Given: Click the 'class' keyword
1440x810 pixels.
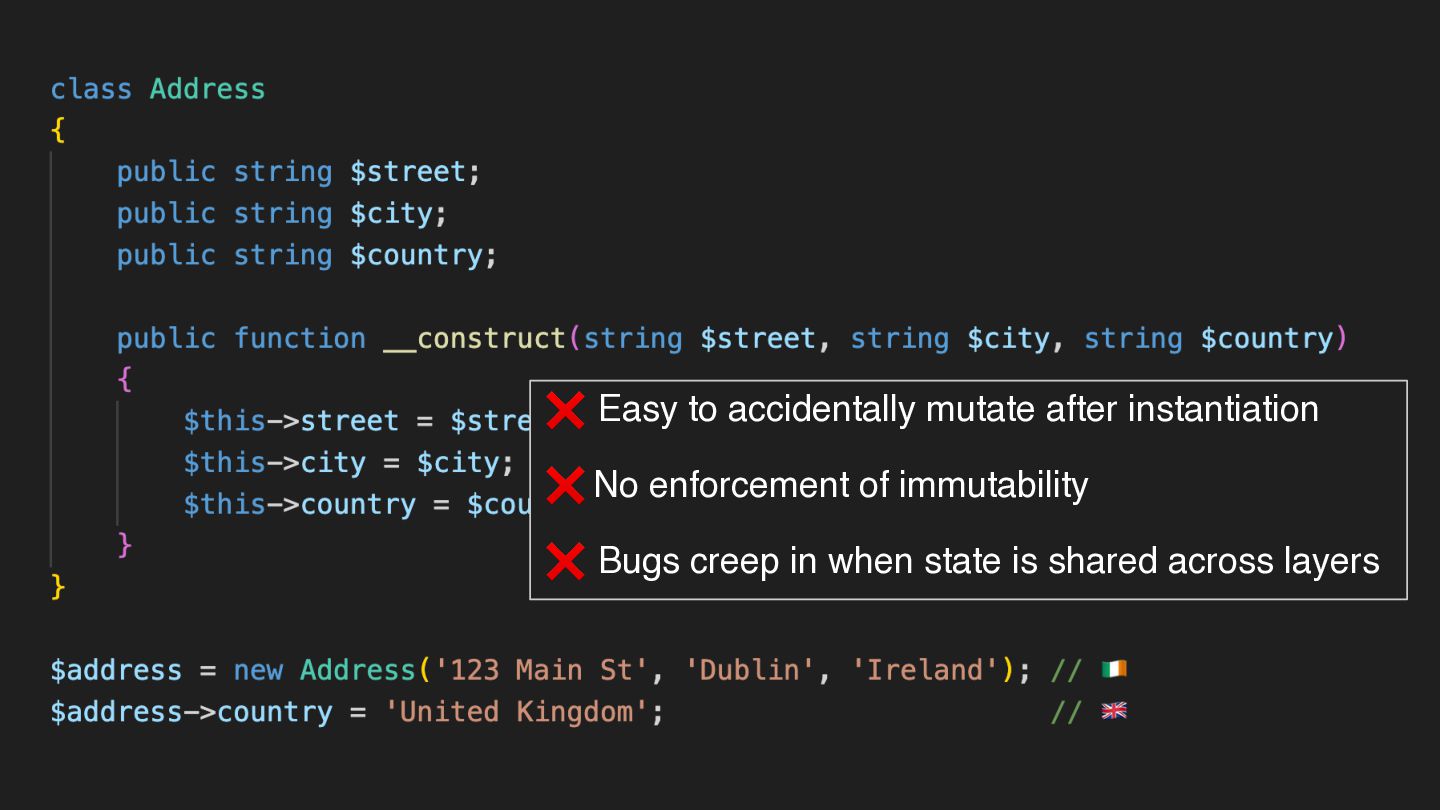Looking at the screenshot, I should (91, 89).
